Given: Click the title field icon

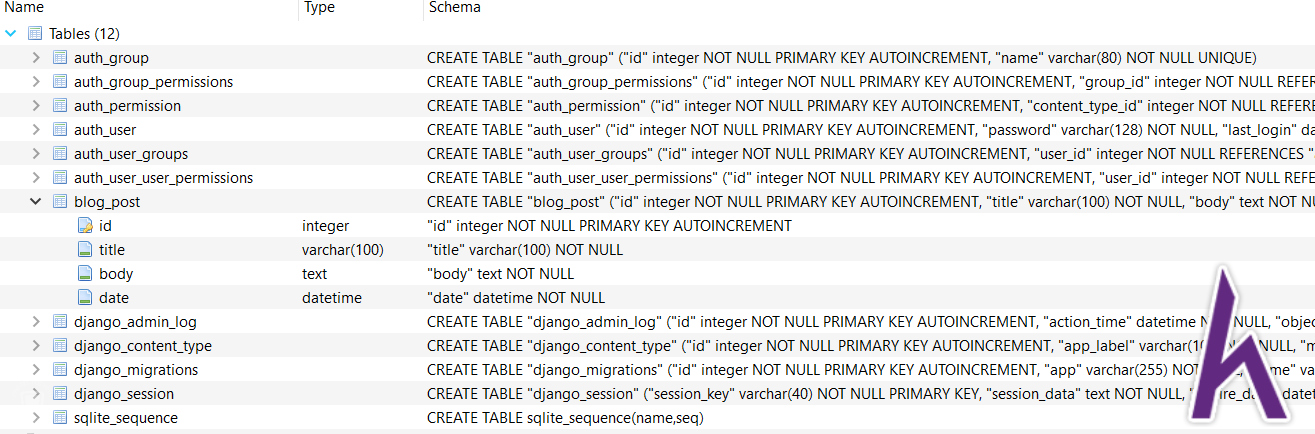Looking at the screenshot, I should [x=85, y=250].
